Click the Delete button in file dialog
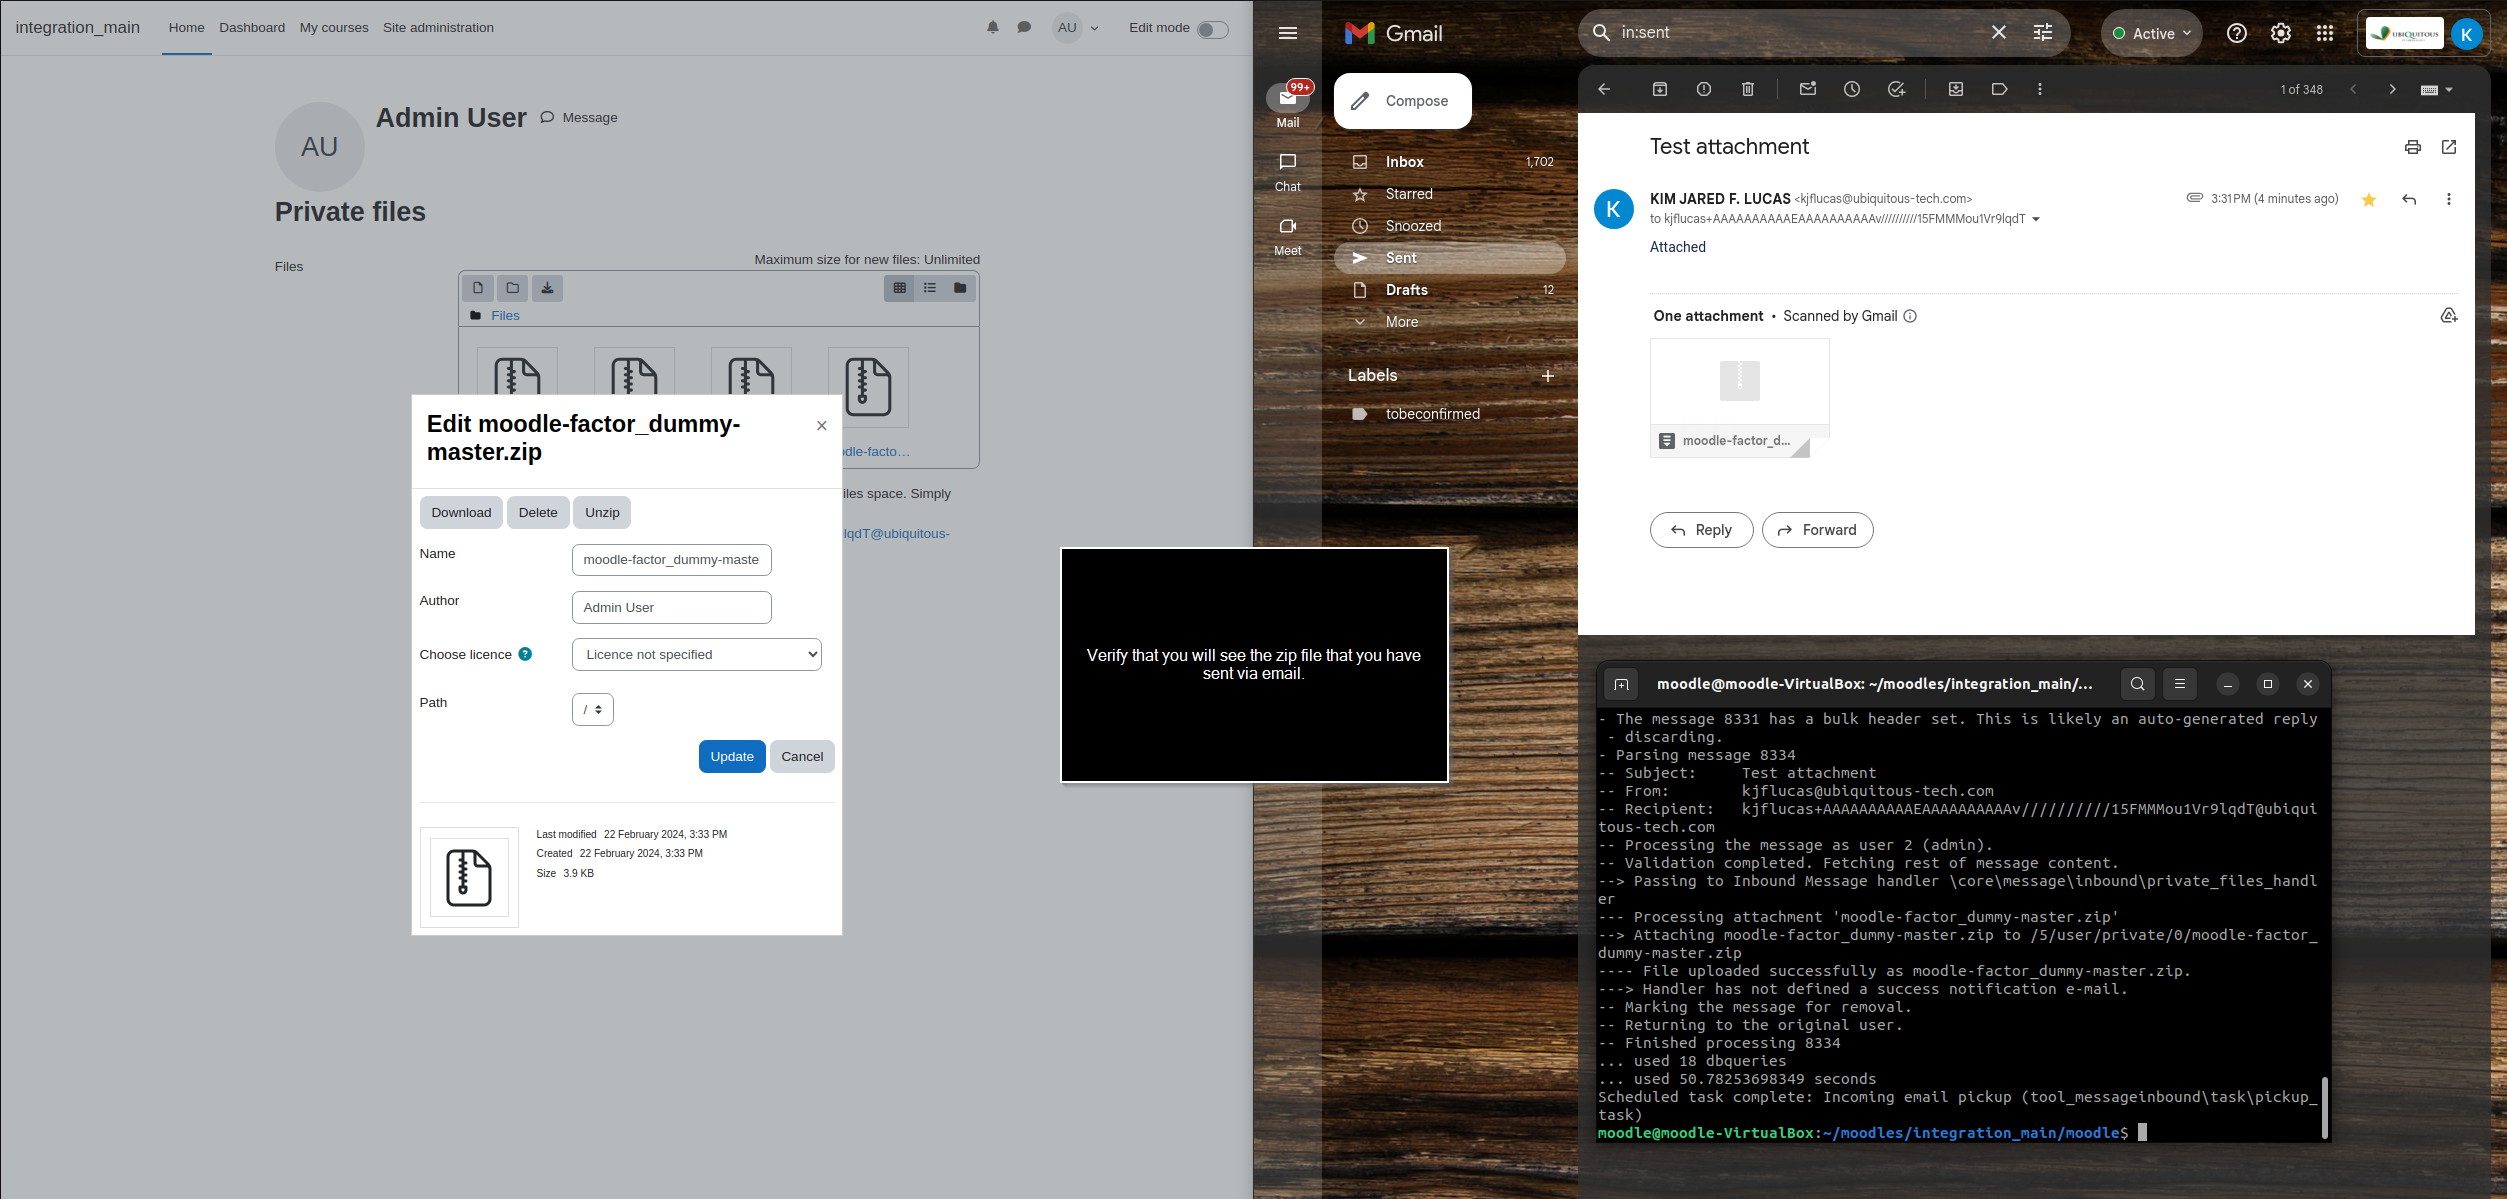The height and width of the screenshot is (1199, 2507). coord(538,513)
